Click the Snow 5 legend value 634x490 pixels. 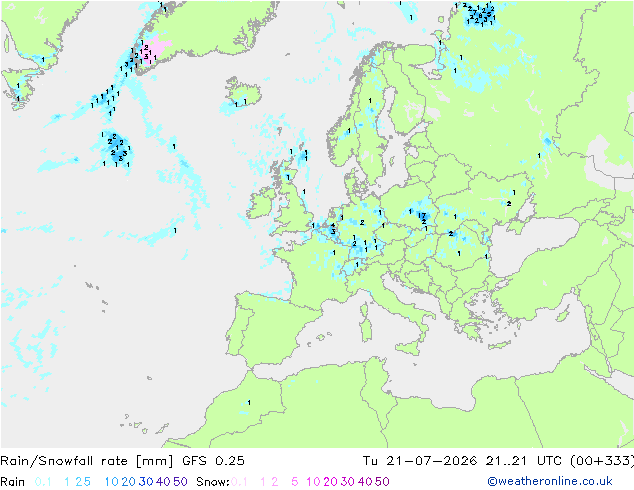[294, 482]
